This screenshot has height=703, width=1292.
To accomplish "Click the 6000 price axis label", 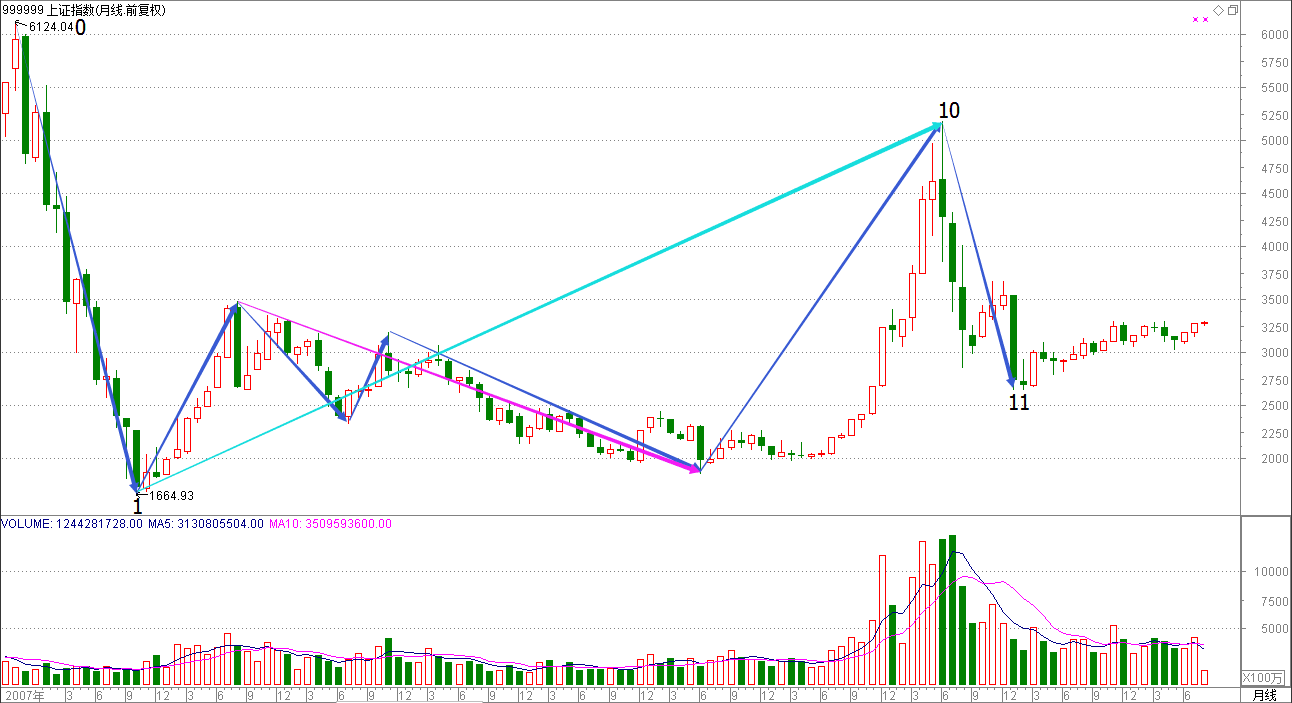I will (1276, 35).
